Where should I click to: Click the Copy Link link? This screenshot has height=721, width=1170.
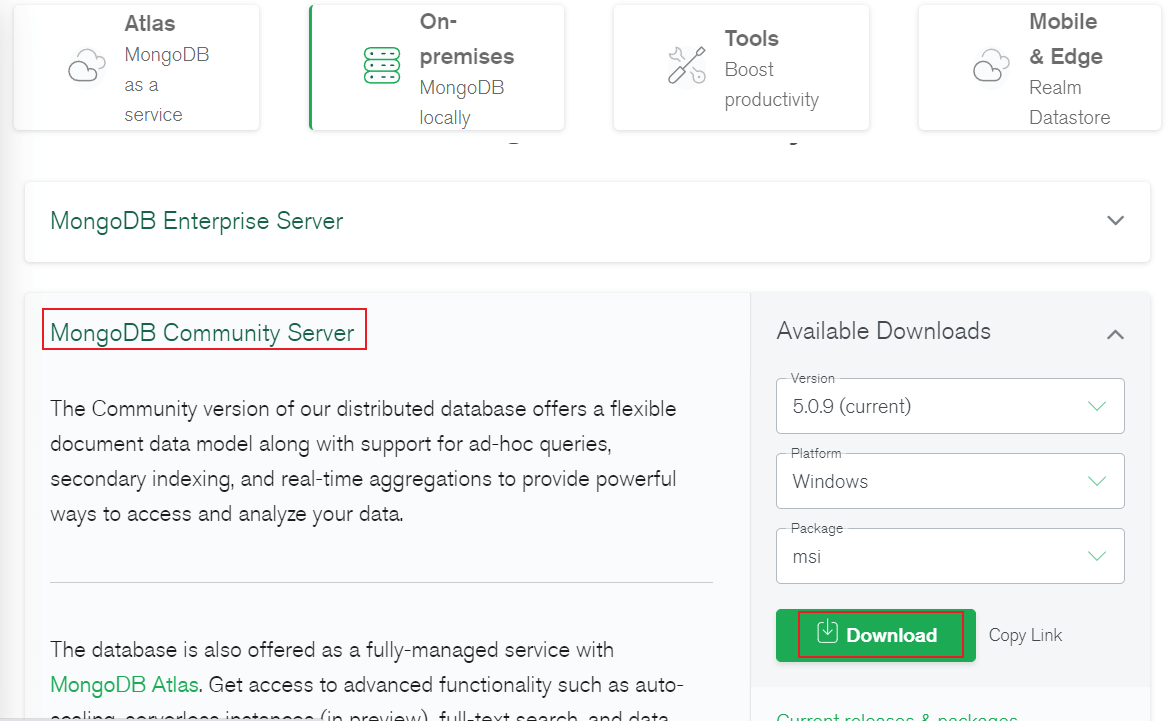1025,635
